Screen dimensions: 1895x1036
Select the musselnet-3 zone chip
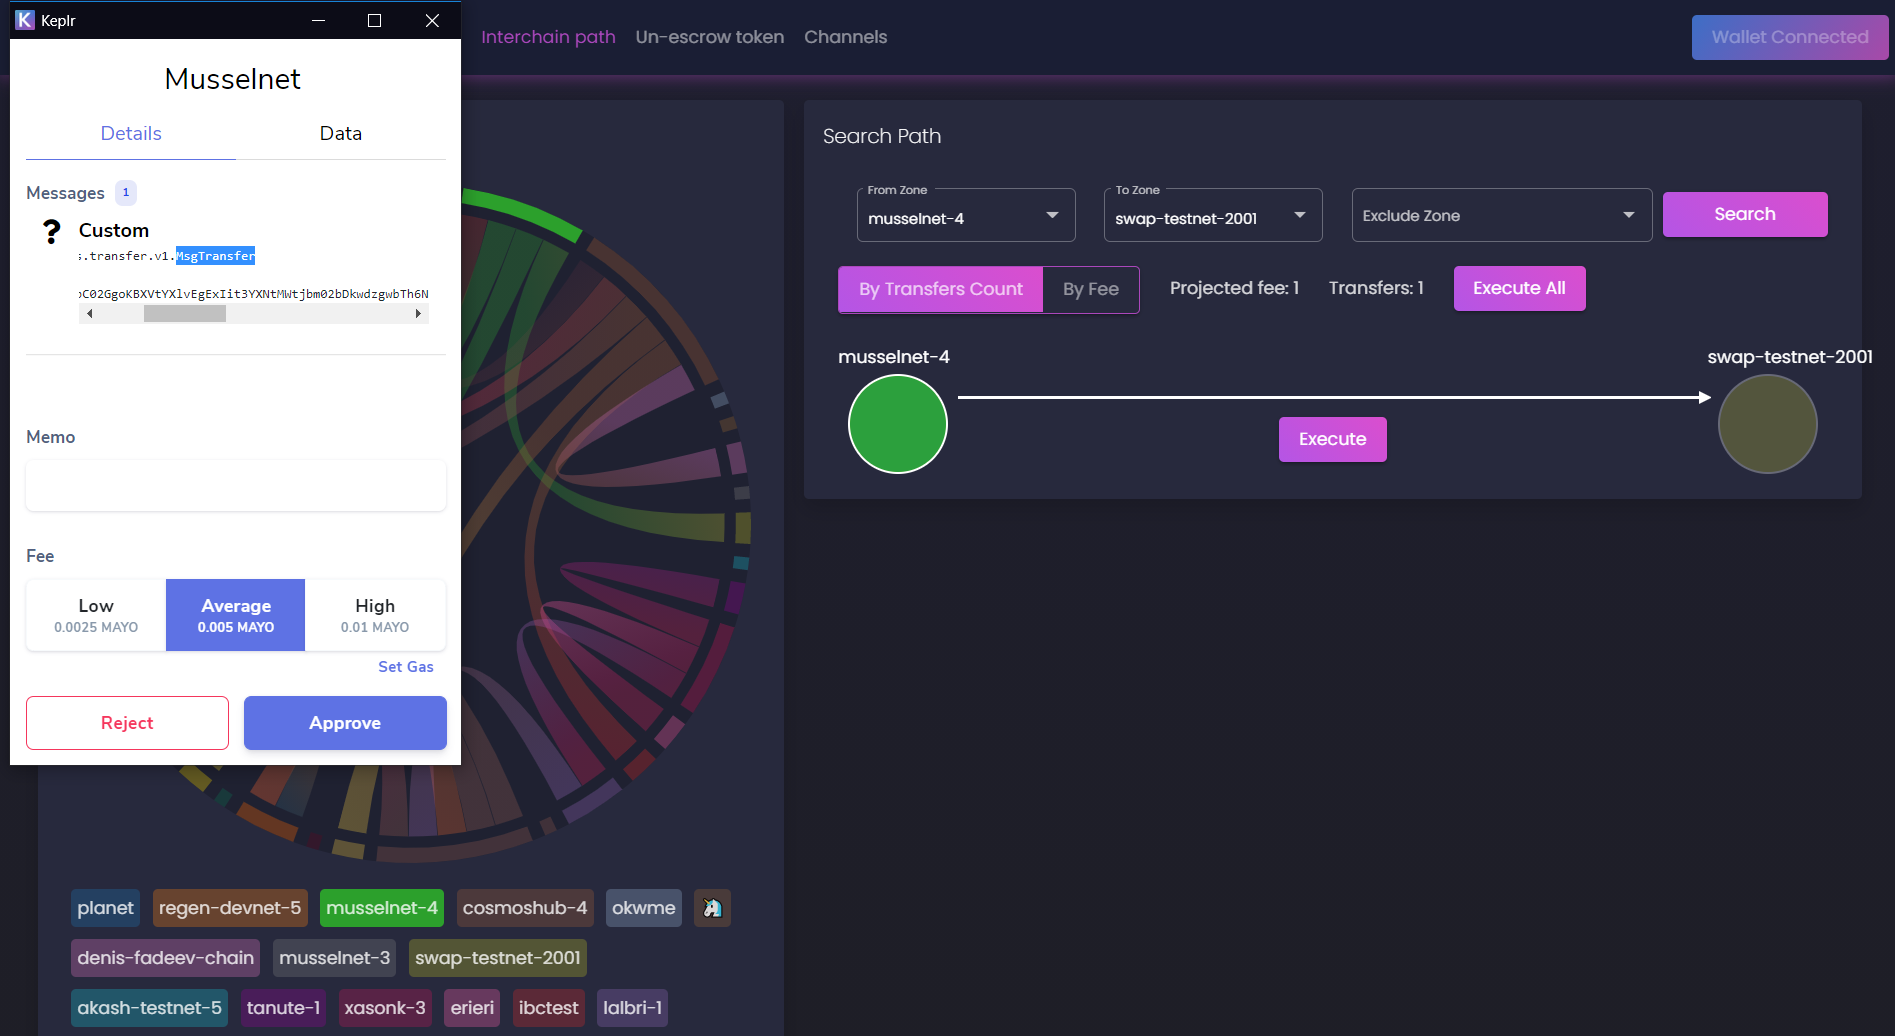pos(335,958)
